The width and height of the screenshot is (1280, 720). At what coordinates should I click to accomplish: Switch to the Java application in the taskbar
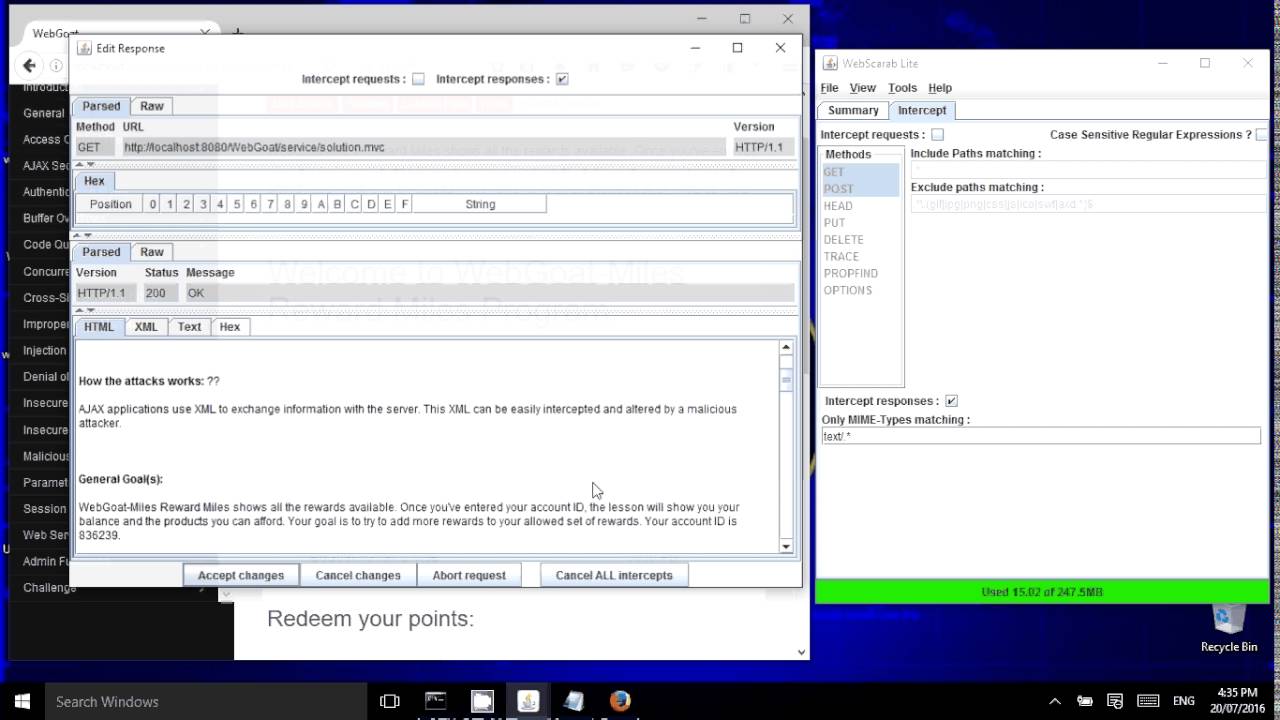[x=528, y=701]
